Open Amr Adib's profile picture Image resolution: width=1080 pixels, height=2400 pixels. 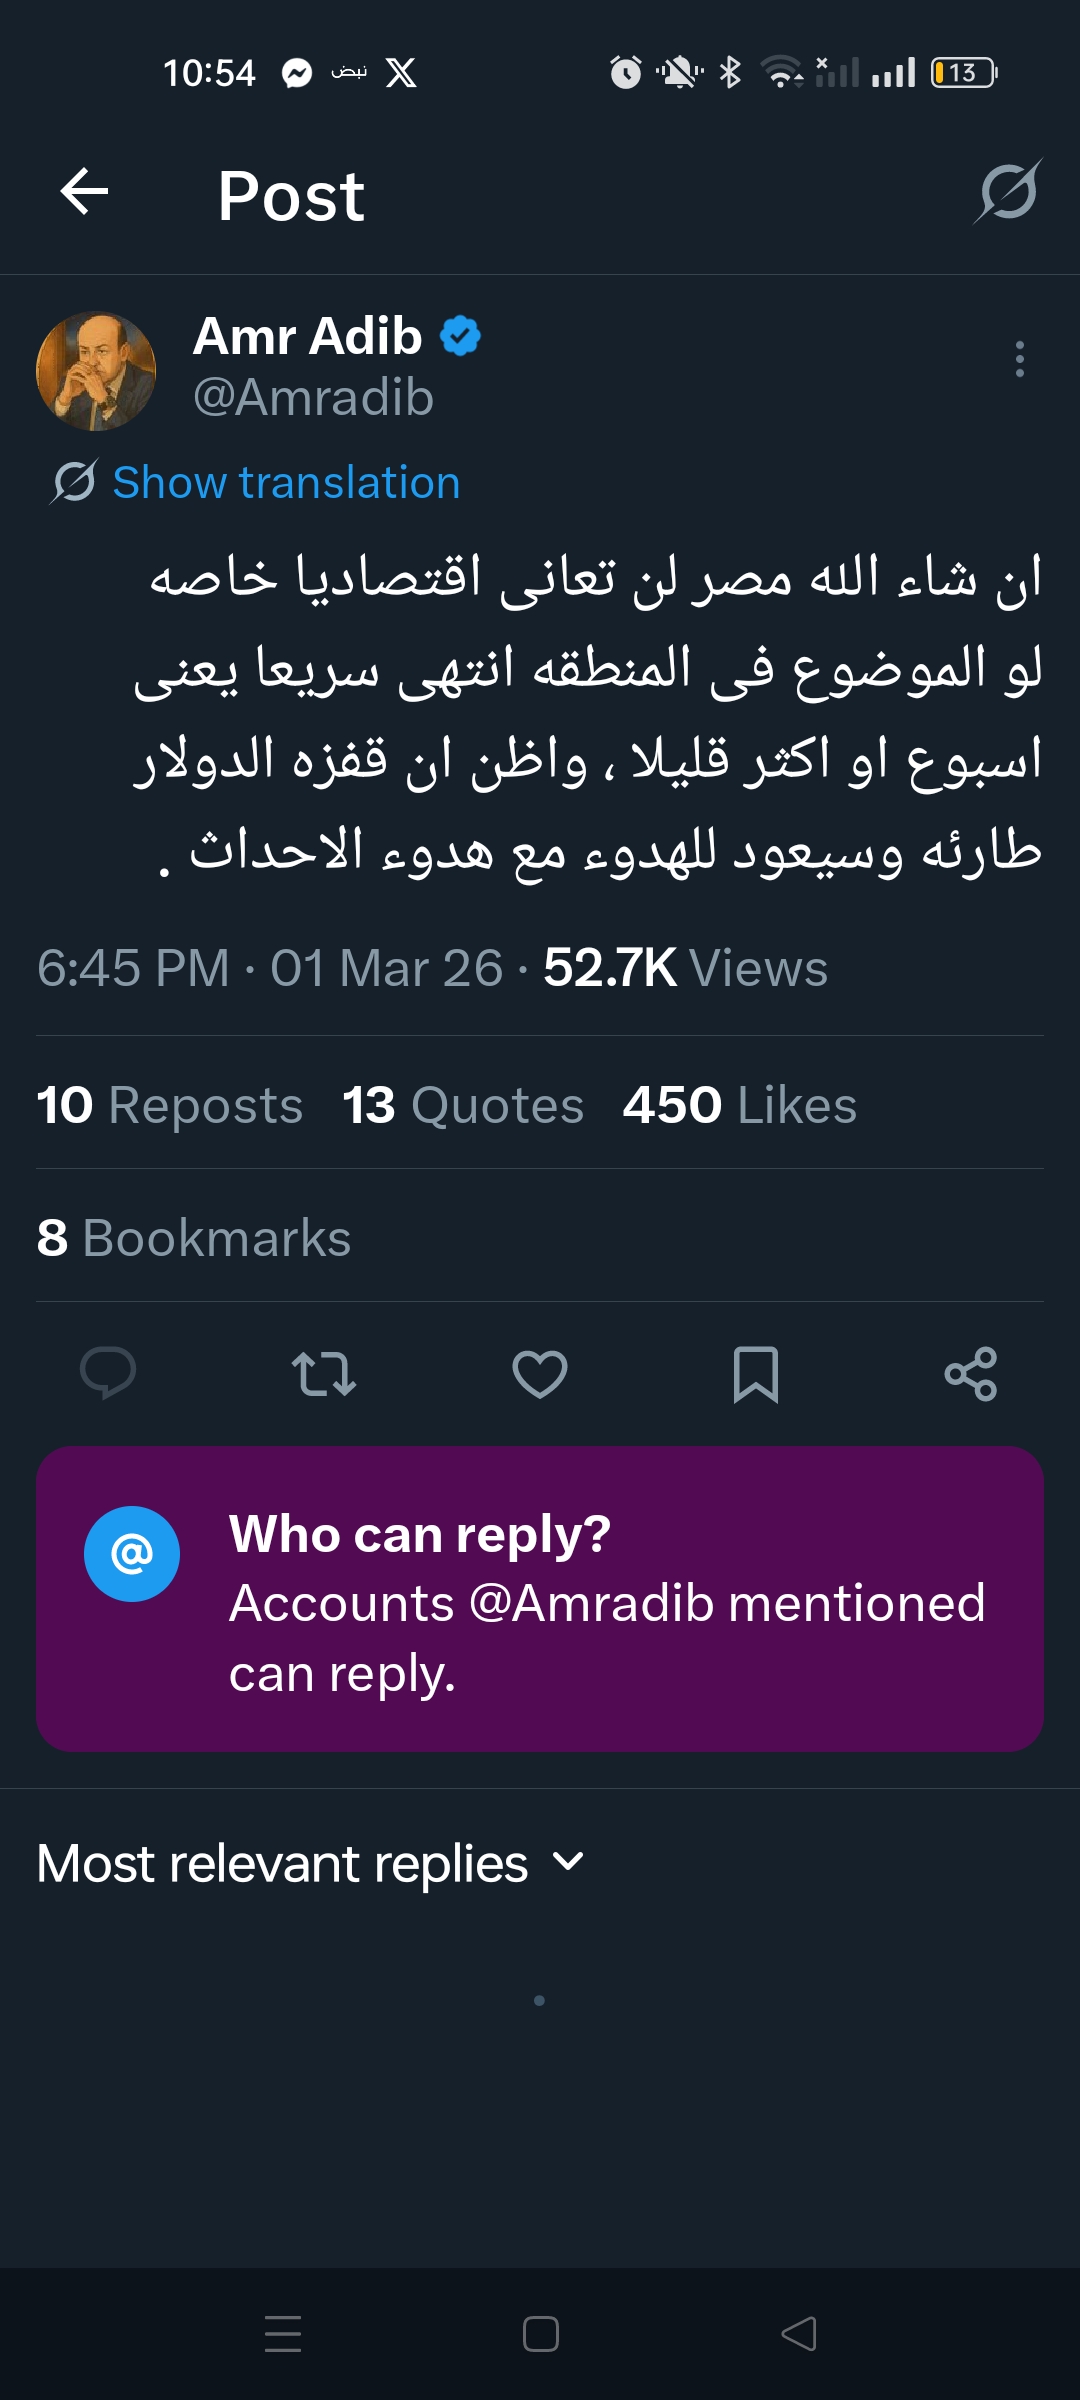click(96, 371)
